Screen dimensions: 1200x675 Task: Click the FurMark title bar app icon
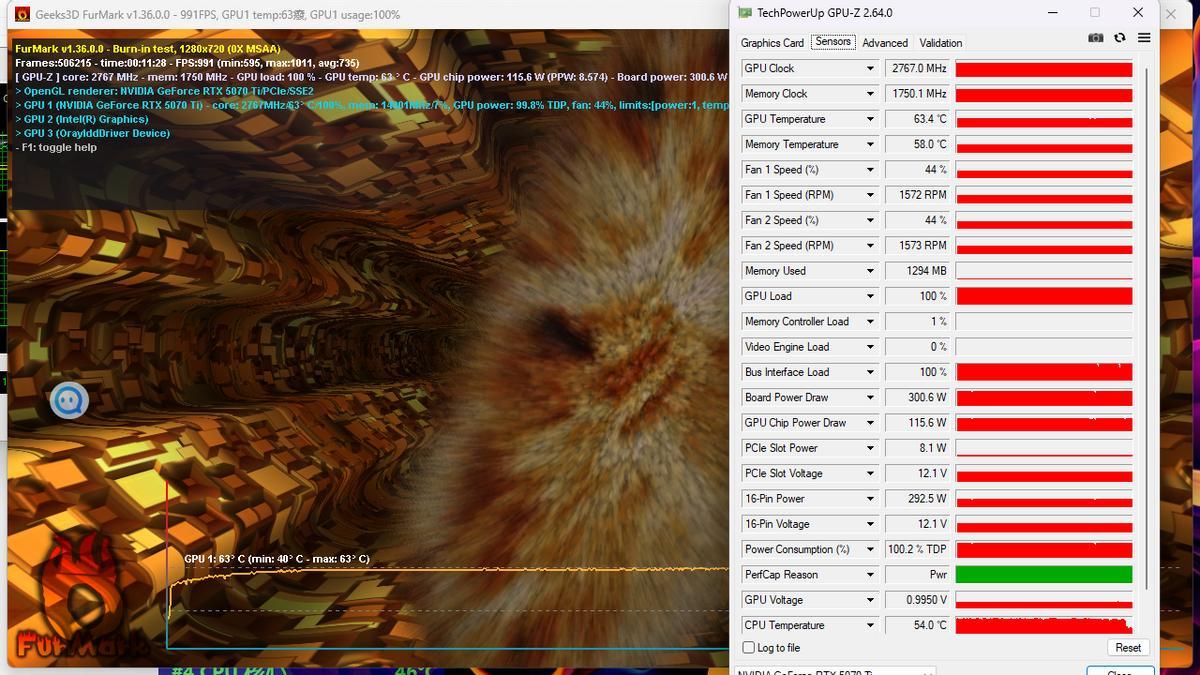point(21,14)
